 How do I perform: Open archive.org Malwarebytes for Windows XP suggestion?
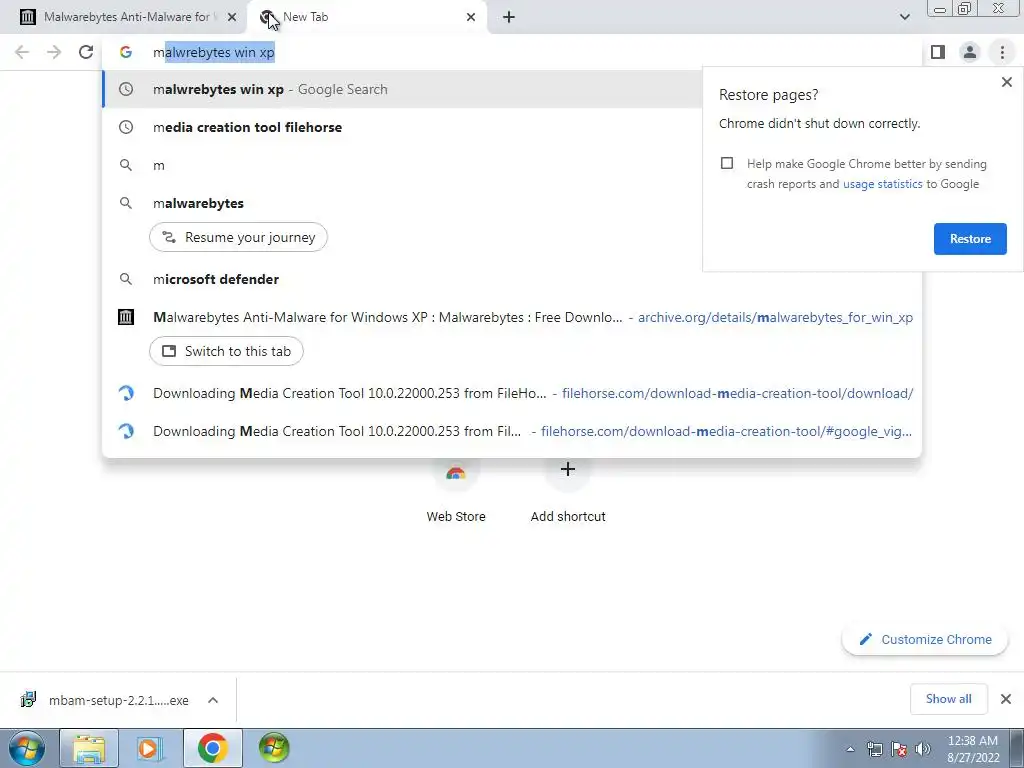pyautogui.click(x=512, y=317)
